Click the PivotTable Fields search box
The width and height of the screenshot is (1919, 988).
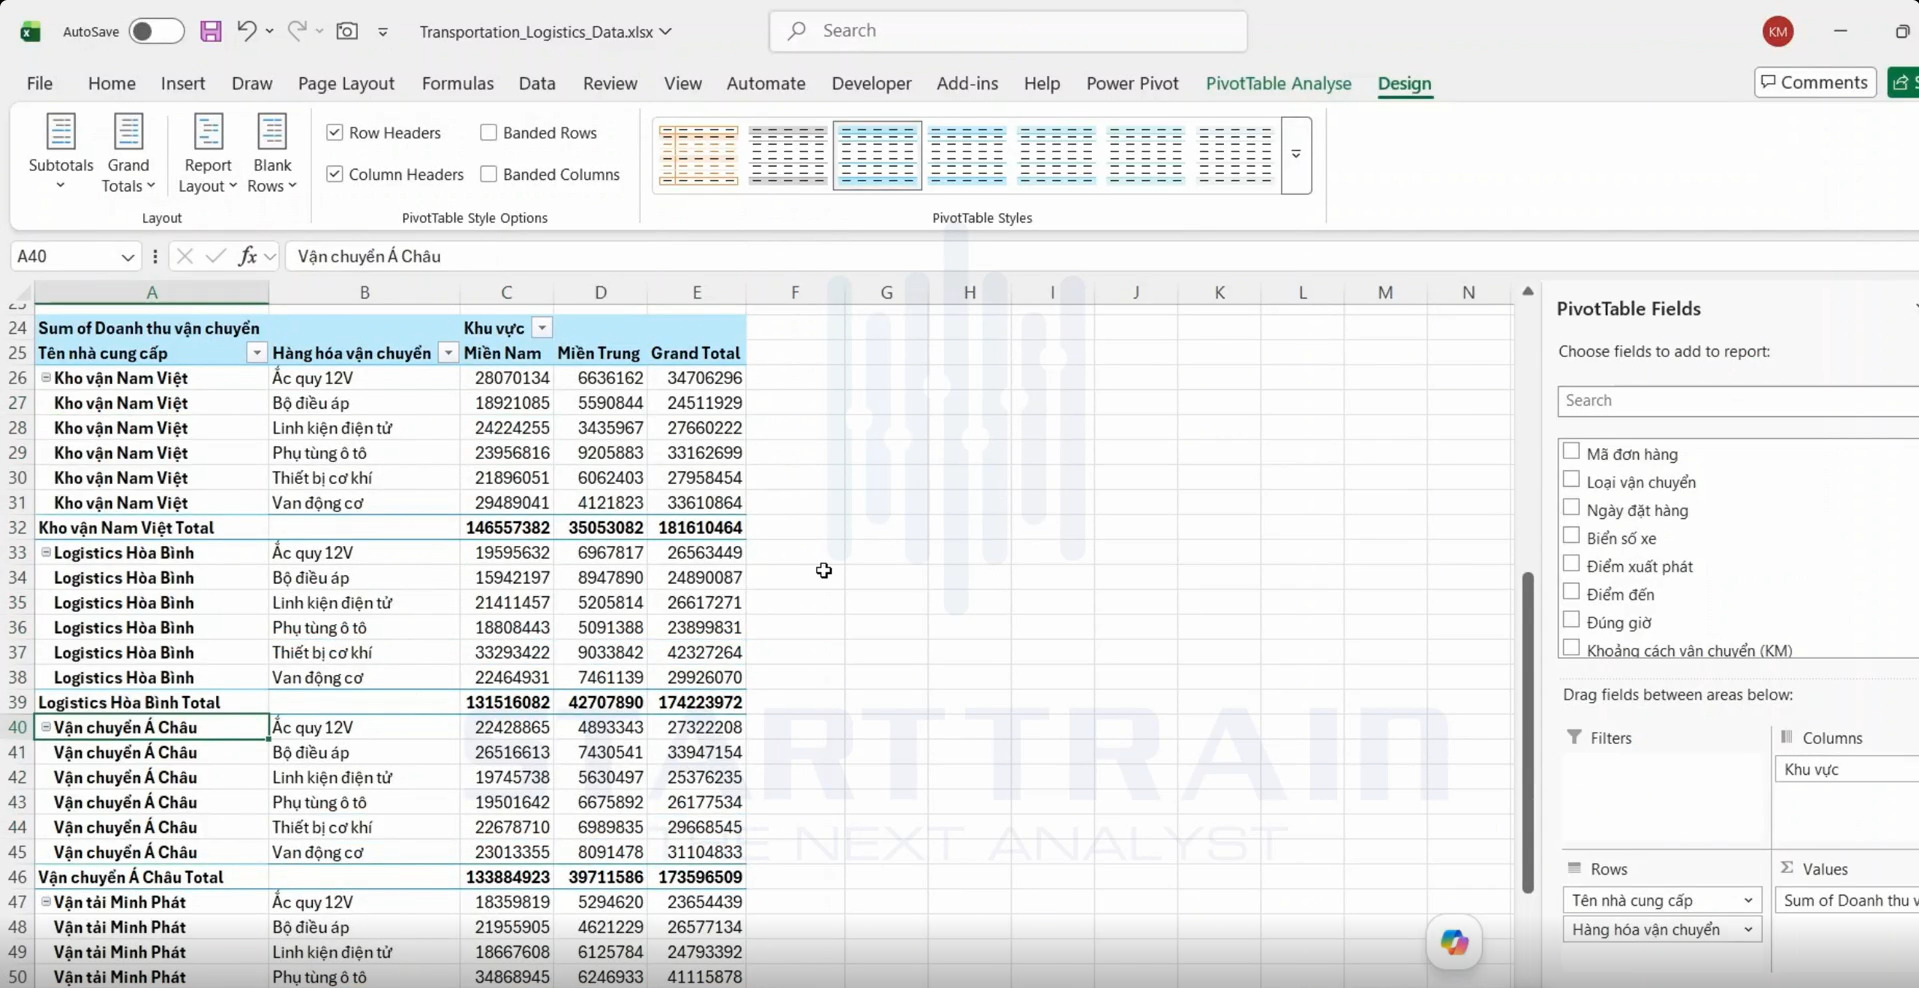[x=1737, y=400]
